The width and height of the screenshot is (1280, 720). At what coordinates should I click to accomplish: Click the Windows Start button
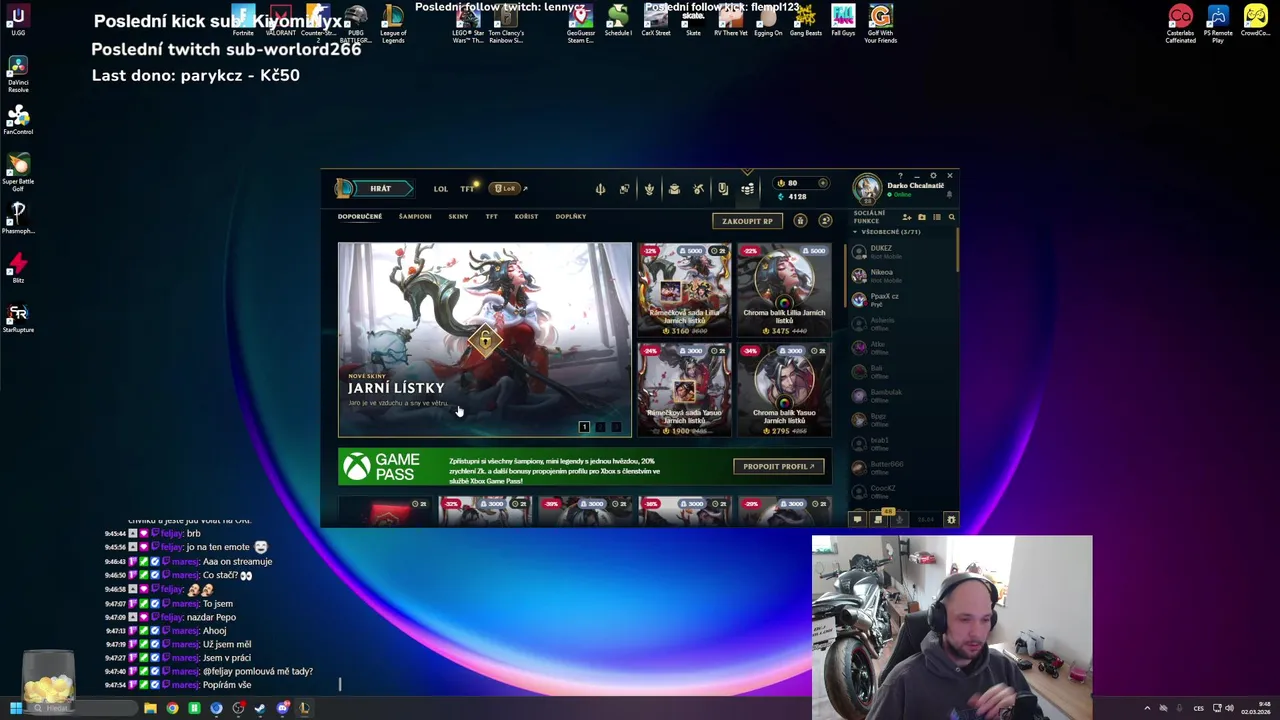[15, 708]
